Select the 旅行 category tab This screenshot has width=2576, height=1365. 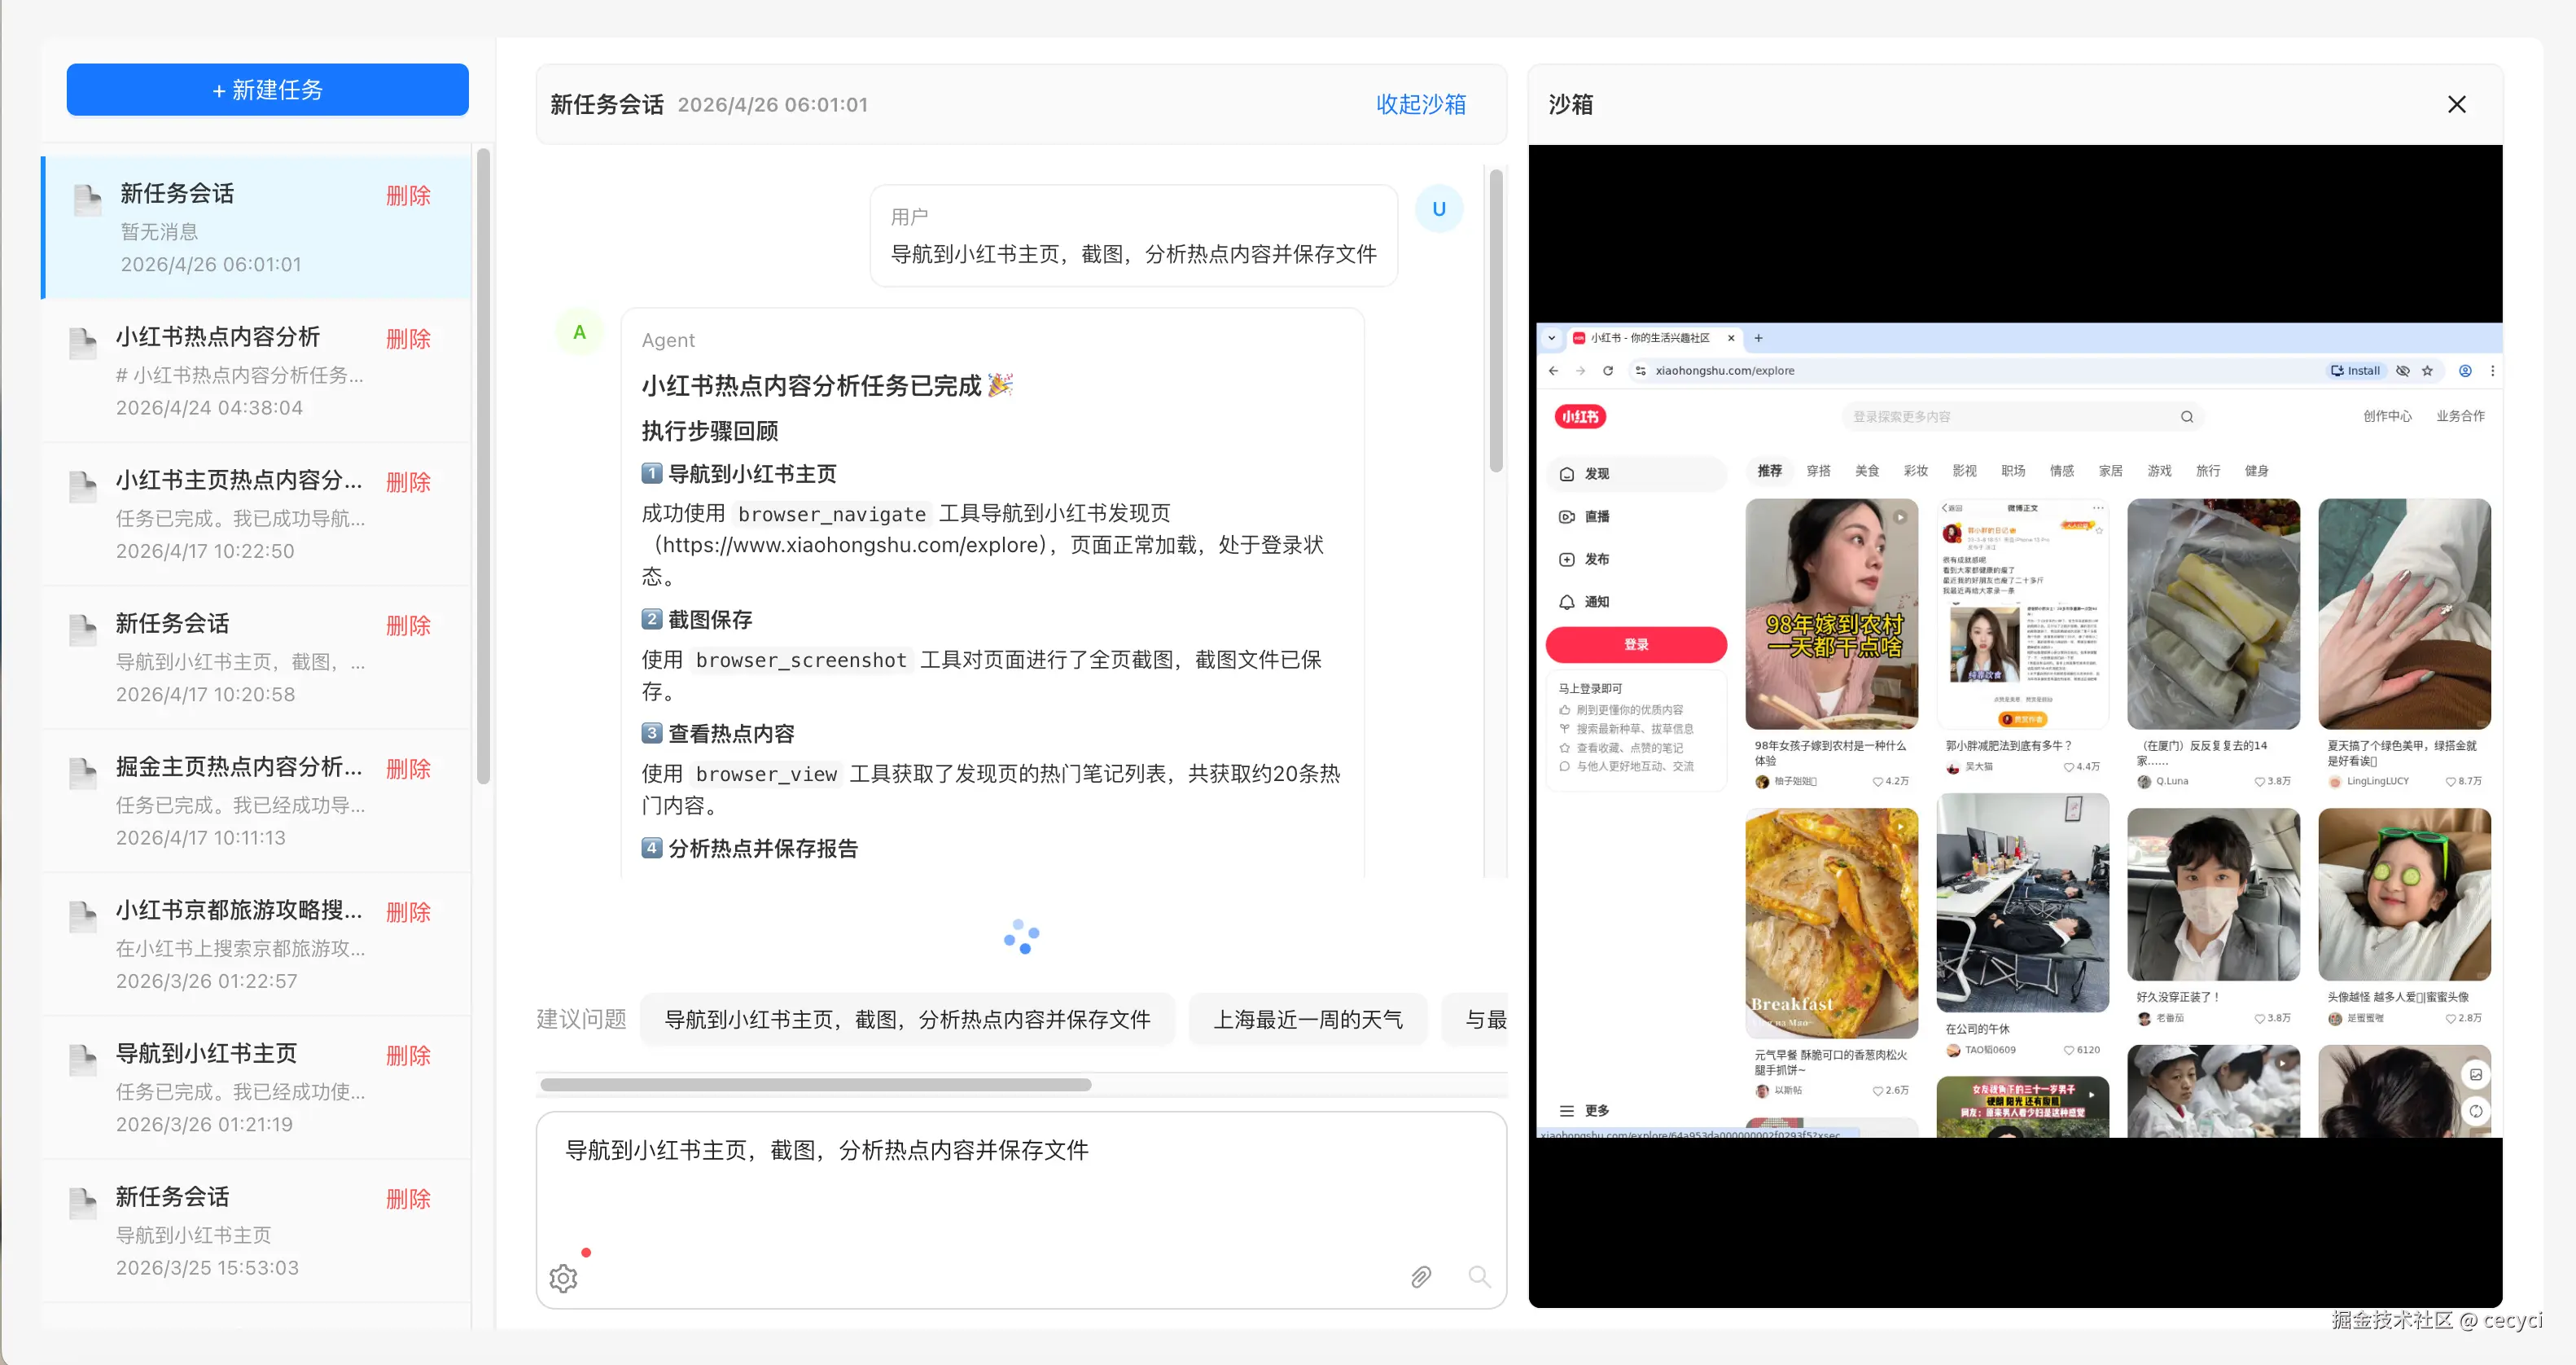tap(2207, 471)
